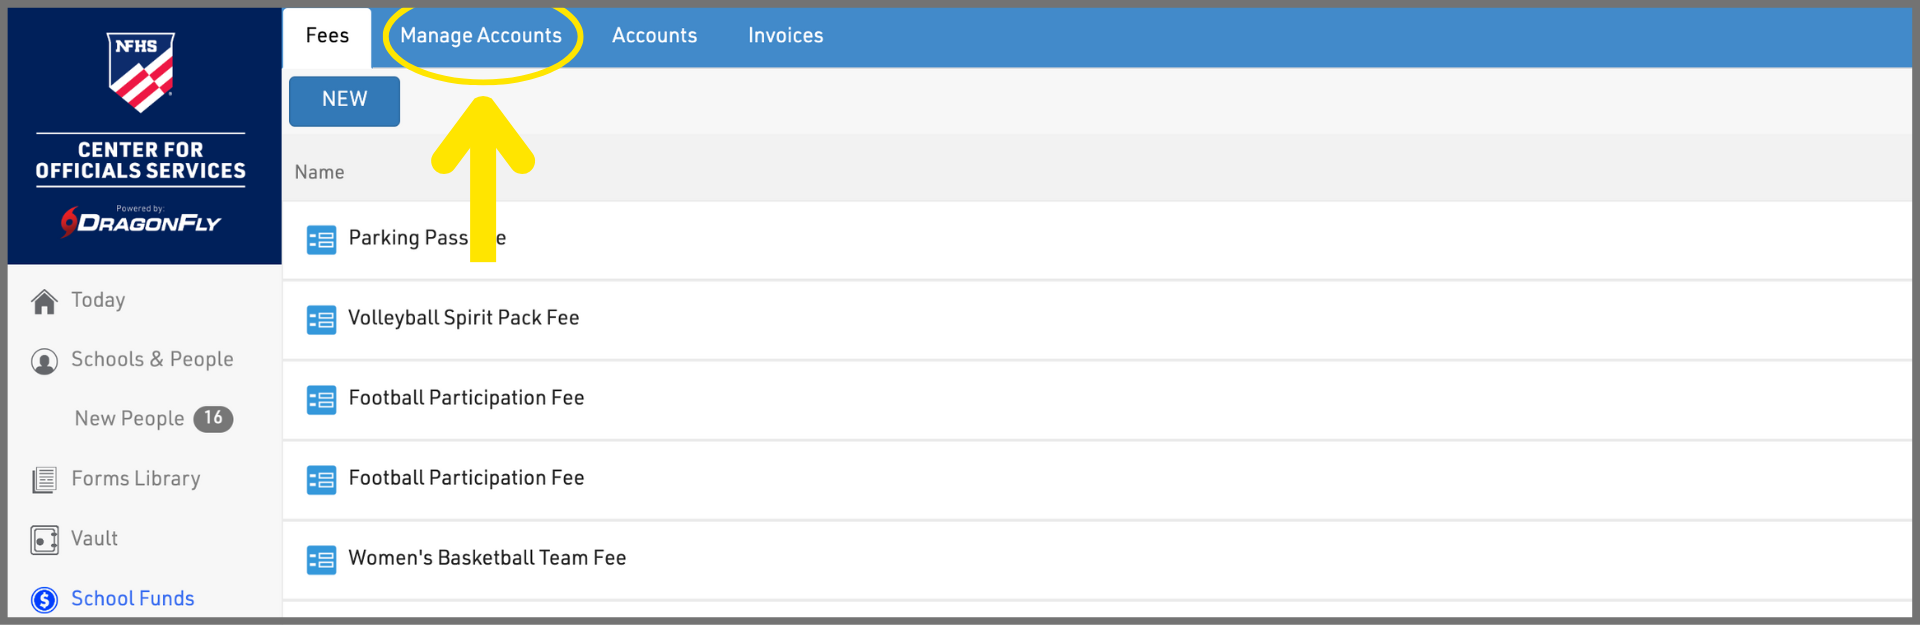Open Forms Library via its document icon
The image size is (1920, 625).
(44, 480)
